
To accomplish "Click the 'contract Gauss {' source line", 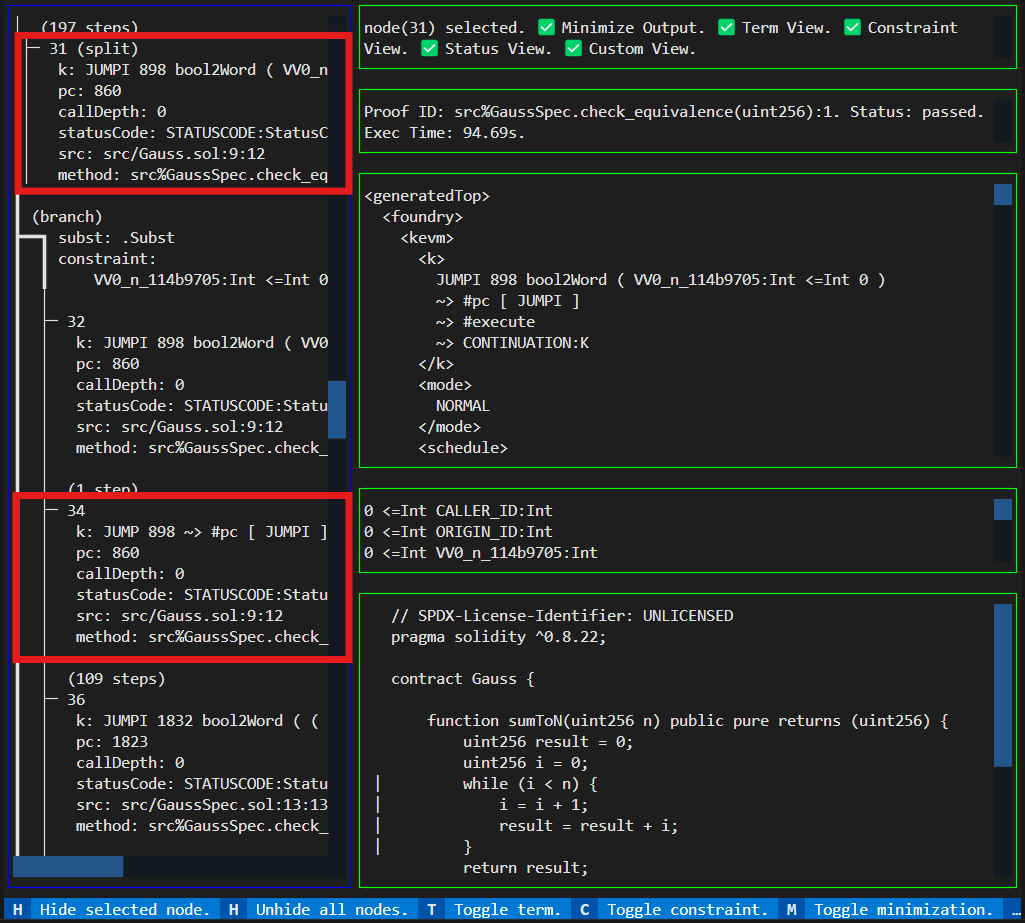I will (x=463, y=679).
